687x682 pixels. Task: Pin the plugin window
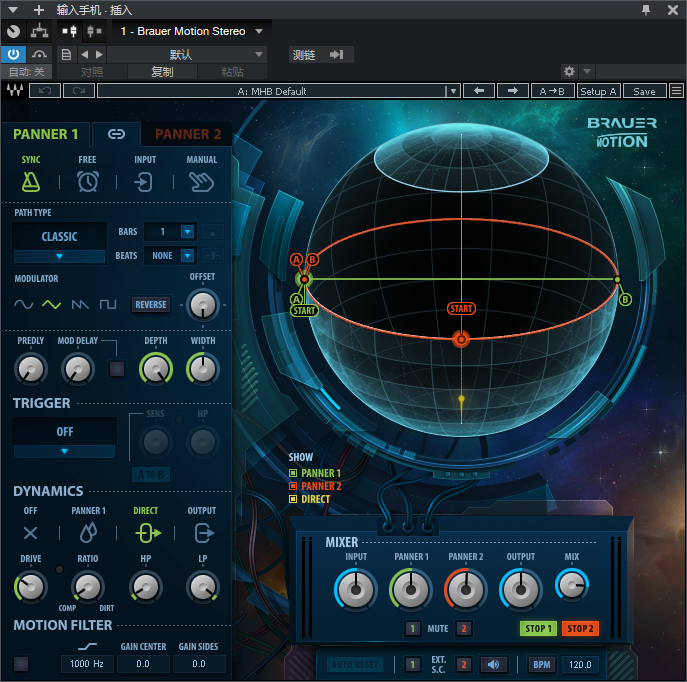[646, 10]
